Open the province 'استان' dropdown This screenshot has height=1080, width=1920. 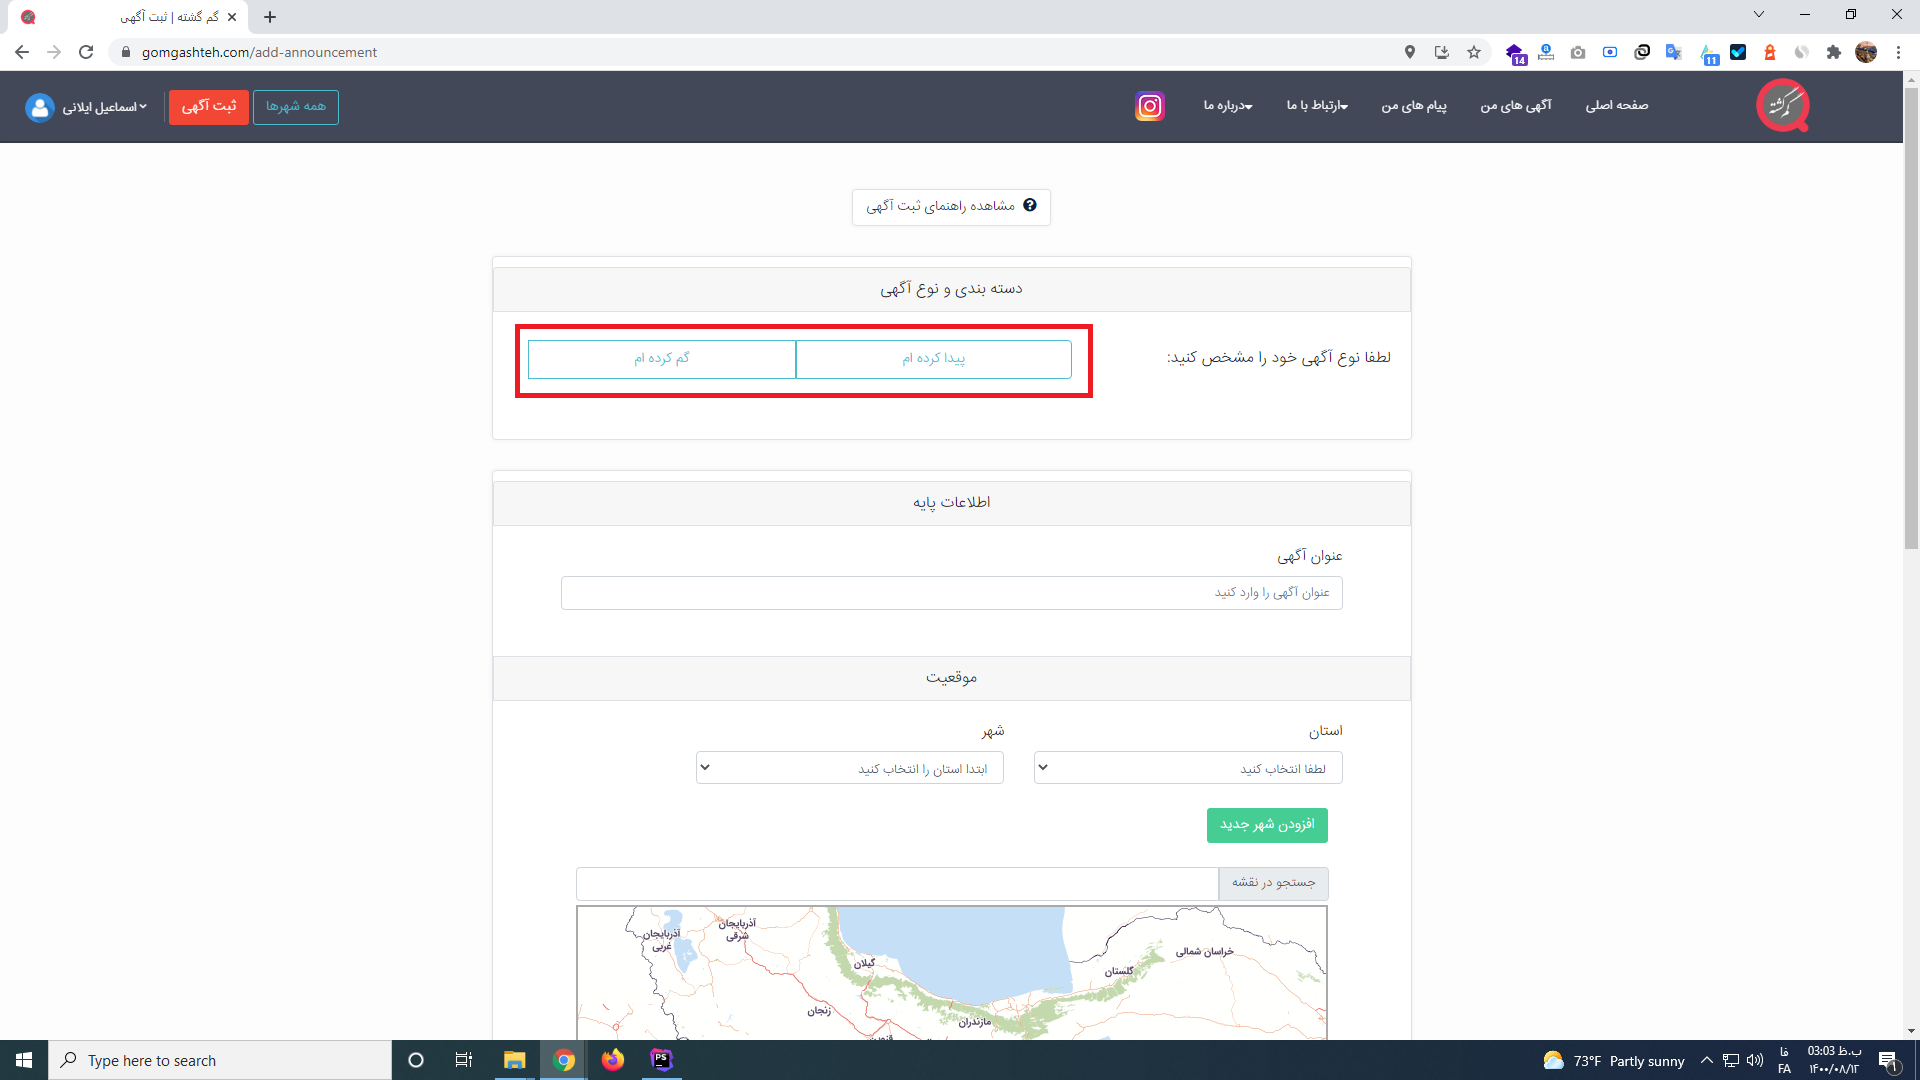coord(1188,768)
